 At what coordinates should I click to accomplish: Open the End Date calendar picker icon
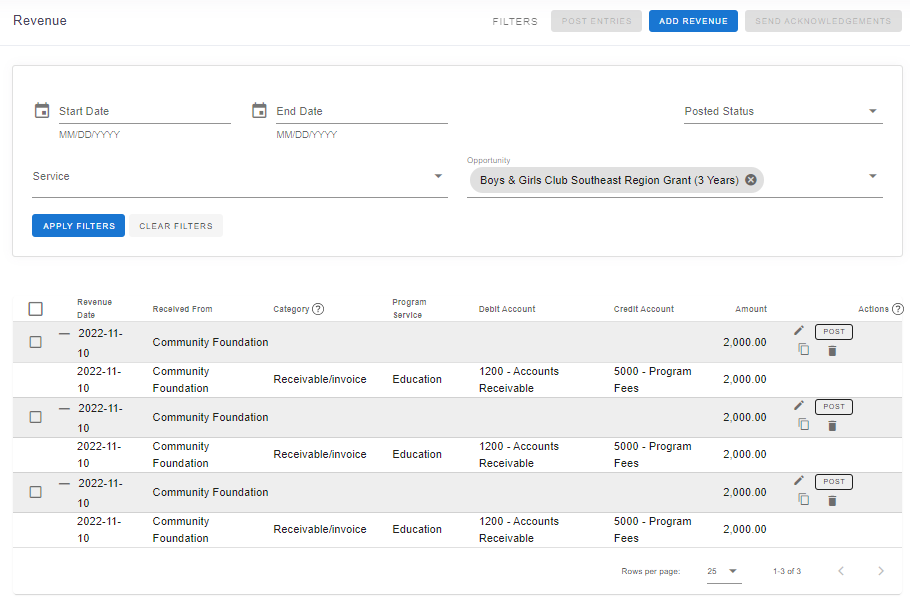click(x=259, y=110)
